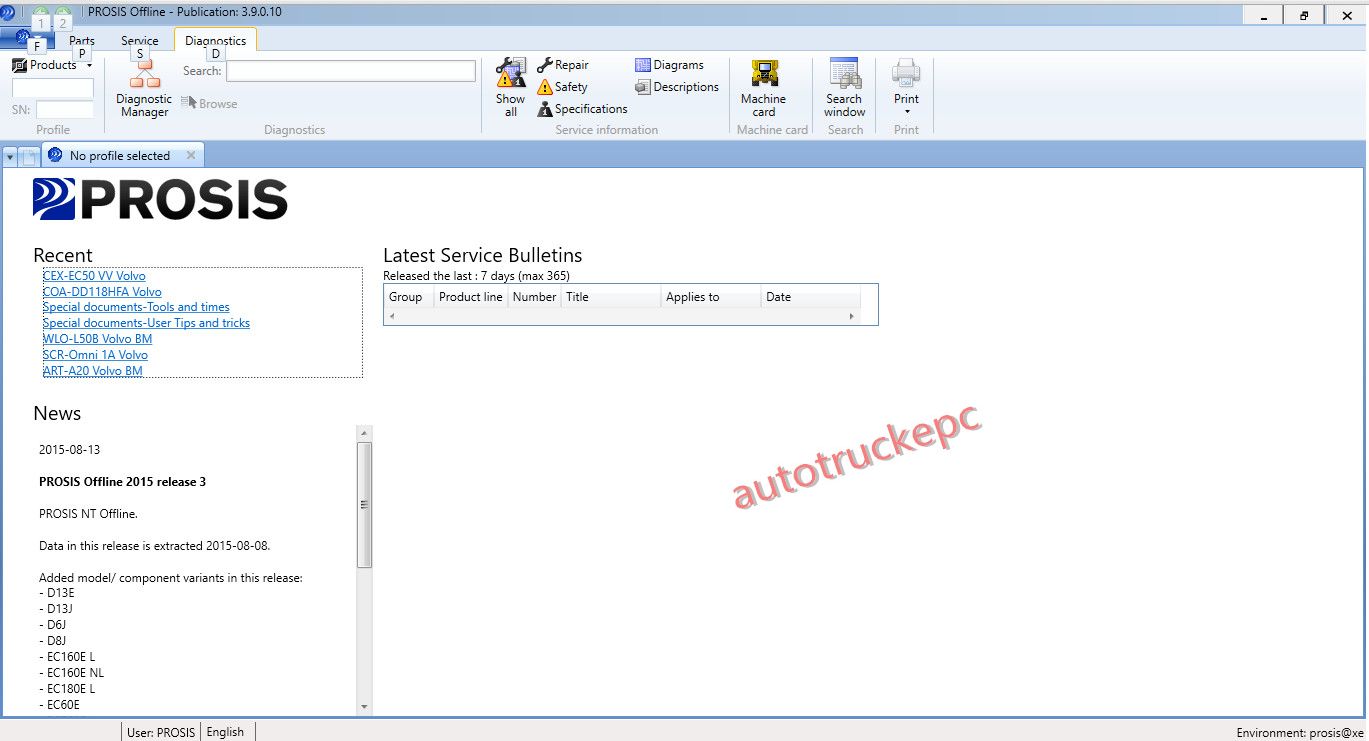Open Diagrams service information
The image size is (1369, 741).
click(669, 65)
